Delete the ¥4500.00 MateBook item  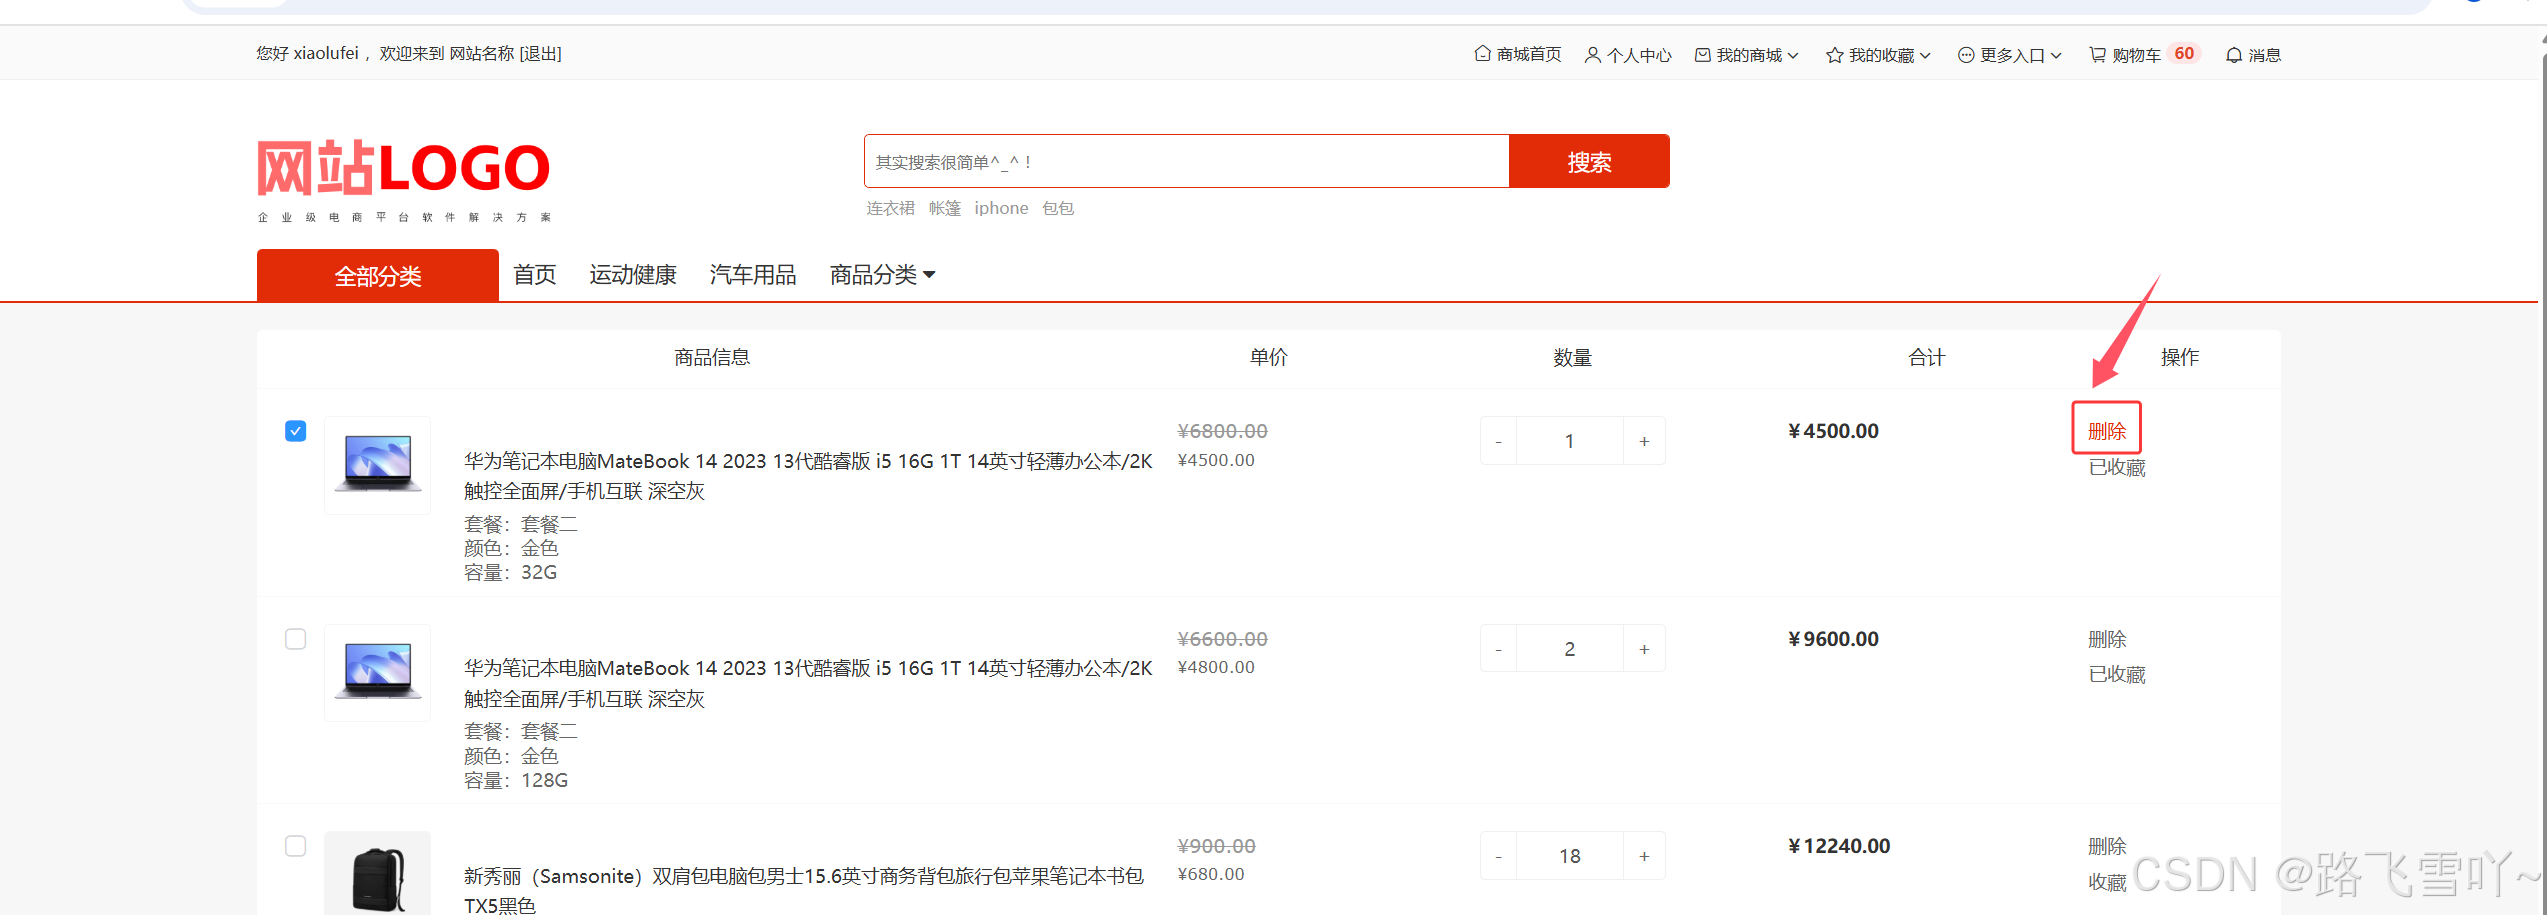pos(2107,431)
